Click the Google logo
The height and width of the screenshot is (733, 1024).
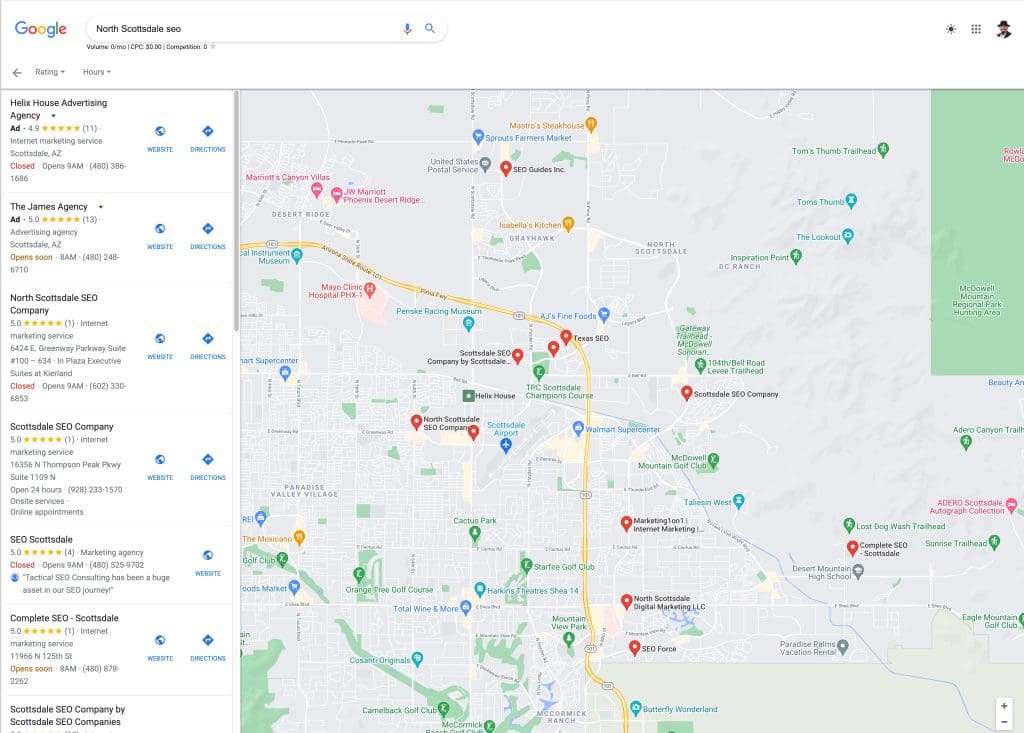coord(40,29)
